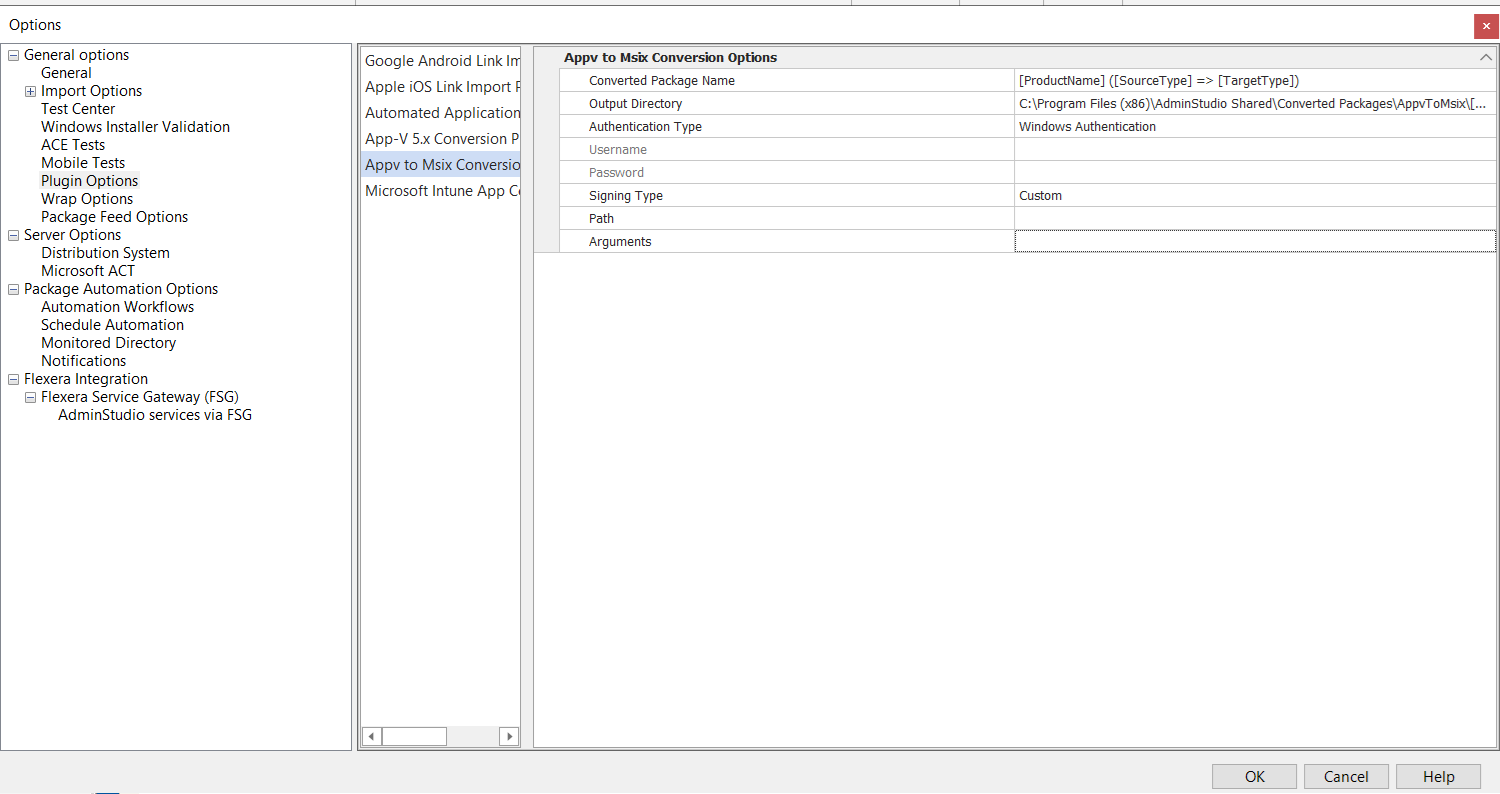1500x794 pixels.
Task: Choose Google Android Link Import plugin
Action: 441,61
